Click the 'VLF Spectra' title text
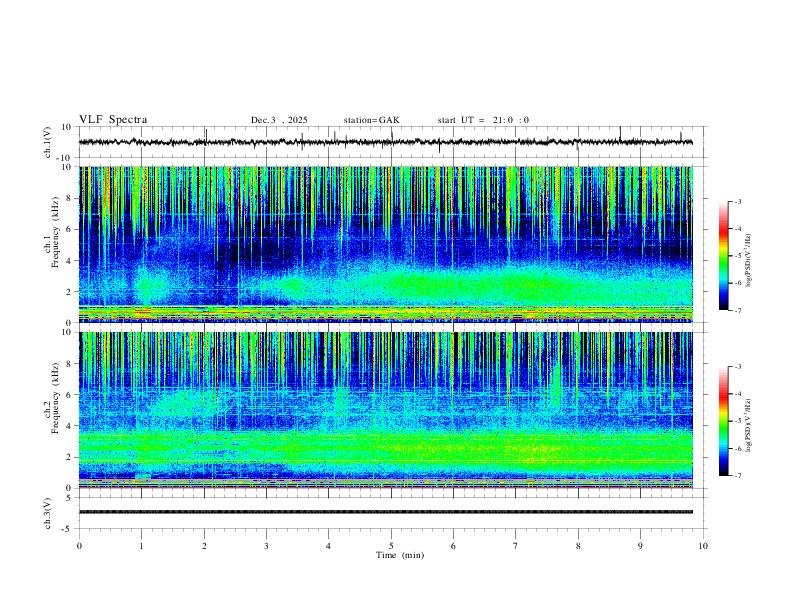Image resolution: width=792 pixels, height=612 pixels. [x=113, y=120]
